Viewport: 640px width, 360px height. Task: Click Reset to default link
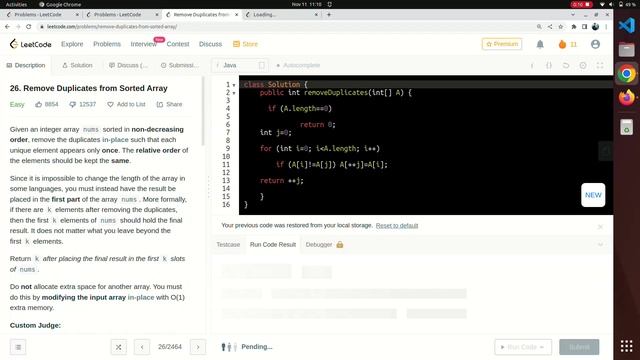click(x=397, y=226)
